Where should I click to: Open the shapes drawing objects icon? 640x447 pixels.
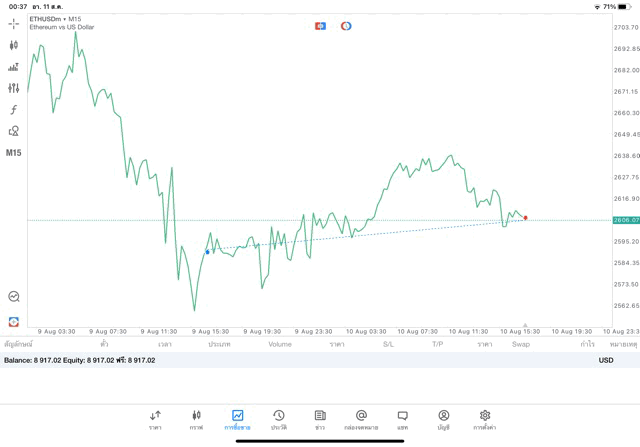[x=14, y=131]
